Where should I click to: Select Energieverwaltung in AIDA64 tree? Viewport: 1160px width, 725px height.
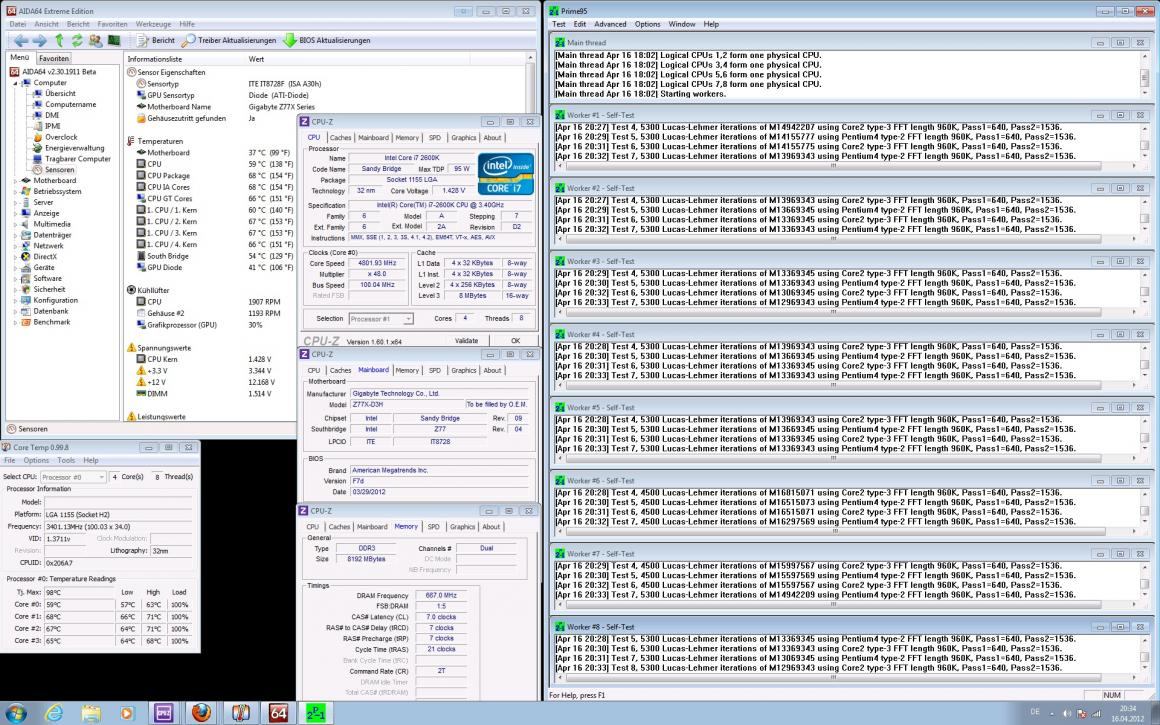(x=75, y=148)
